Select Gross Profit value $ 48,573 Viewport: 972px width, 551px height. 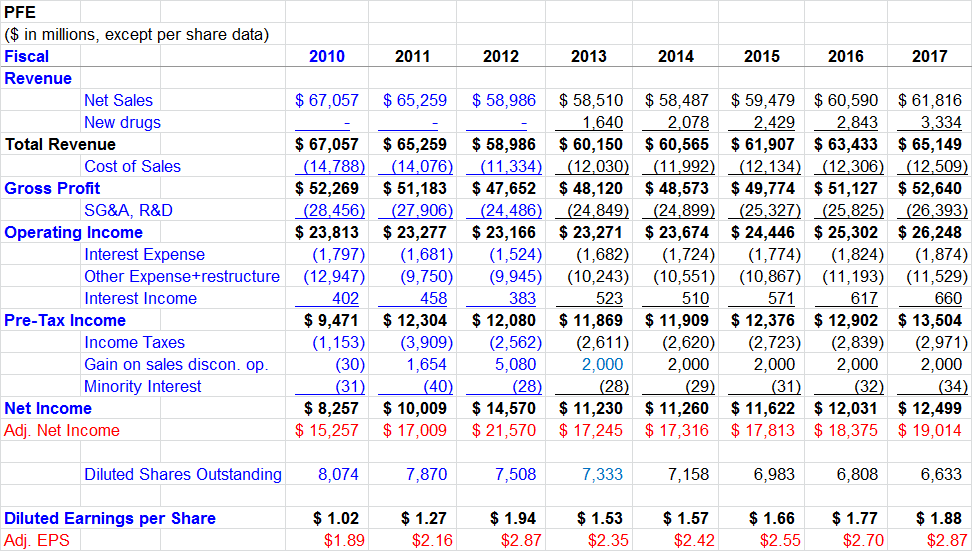point(677,188)
